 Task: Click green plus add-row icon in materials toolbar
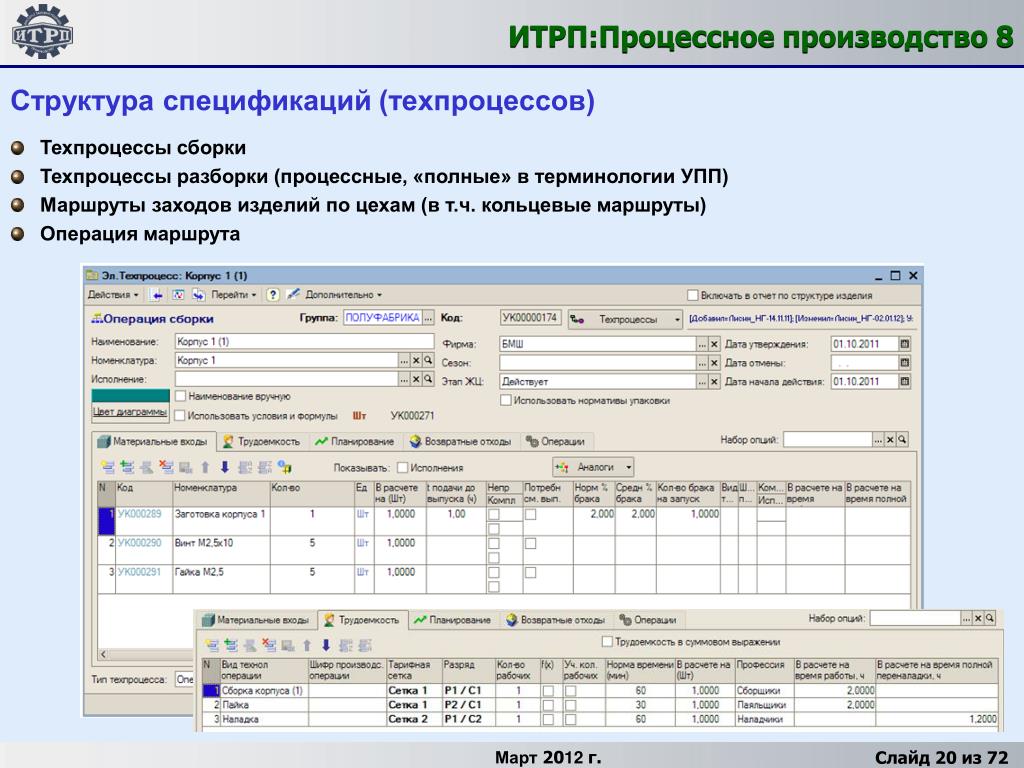(x=127, y=467)
